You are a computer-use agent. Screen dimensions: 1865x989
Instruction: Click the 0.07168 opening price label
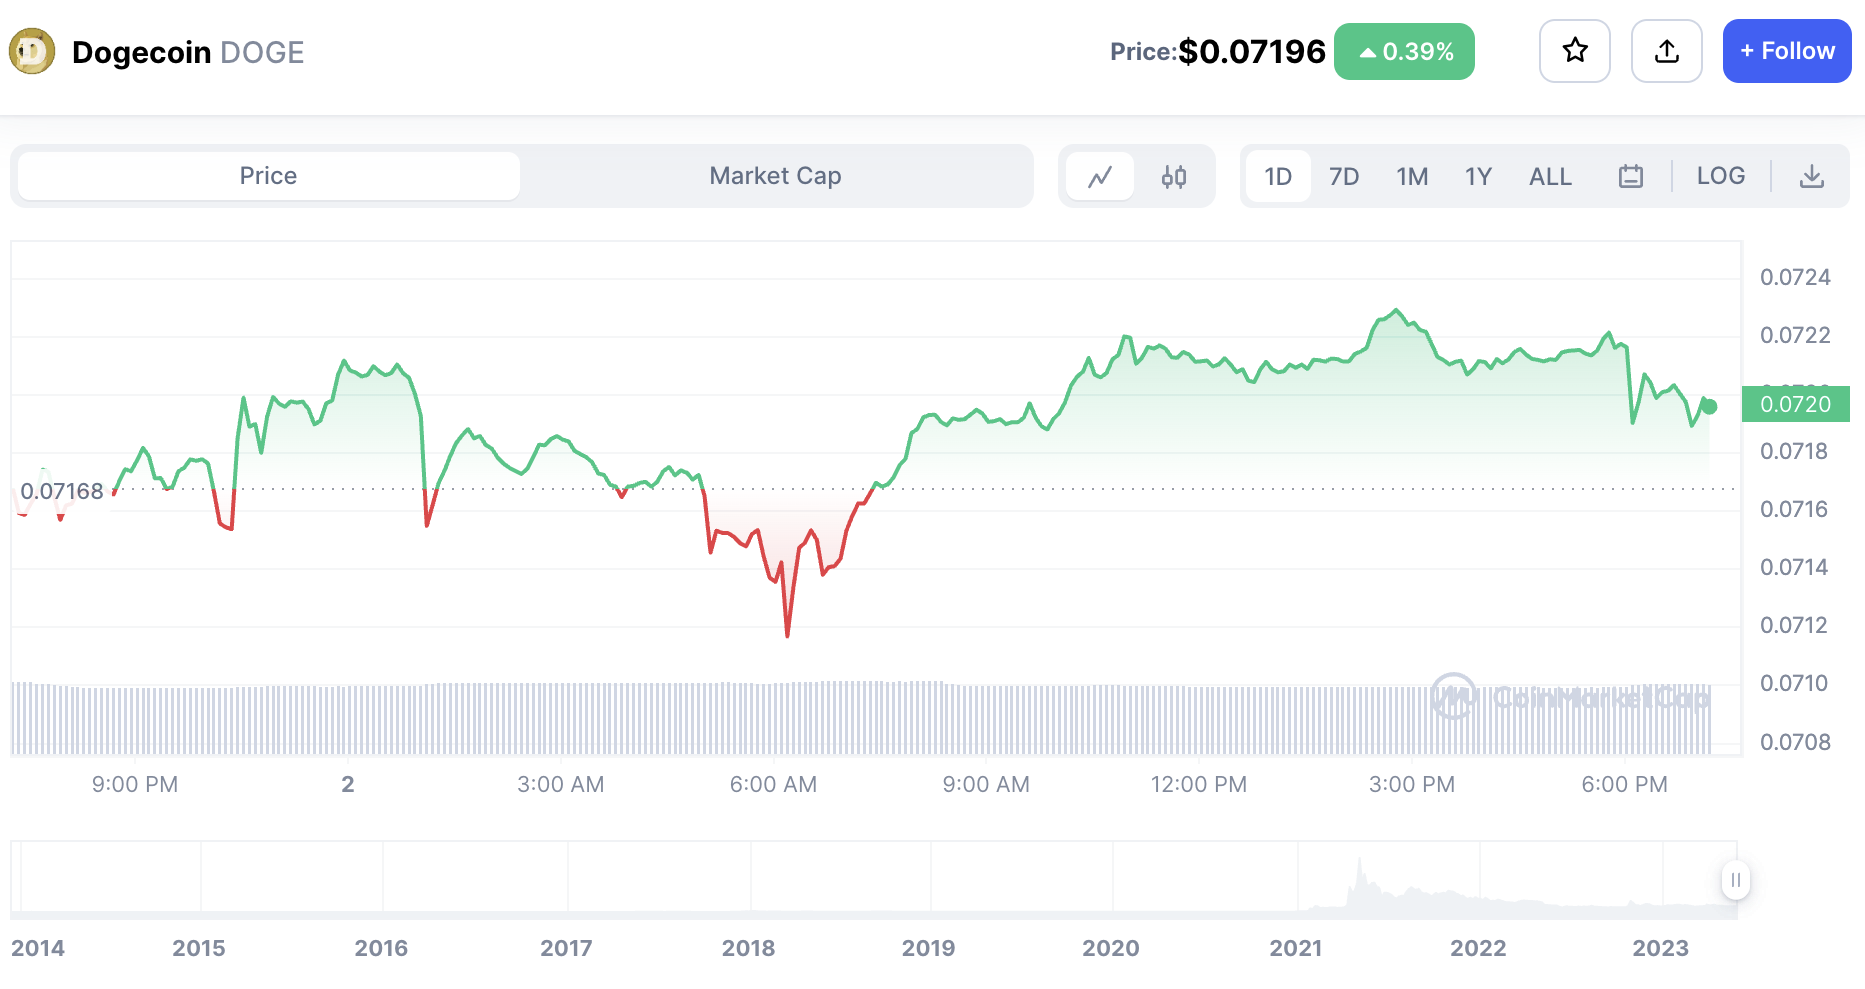pos(62,491)
